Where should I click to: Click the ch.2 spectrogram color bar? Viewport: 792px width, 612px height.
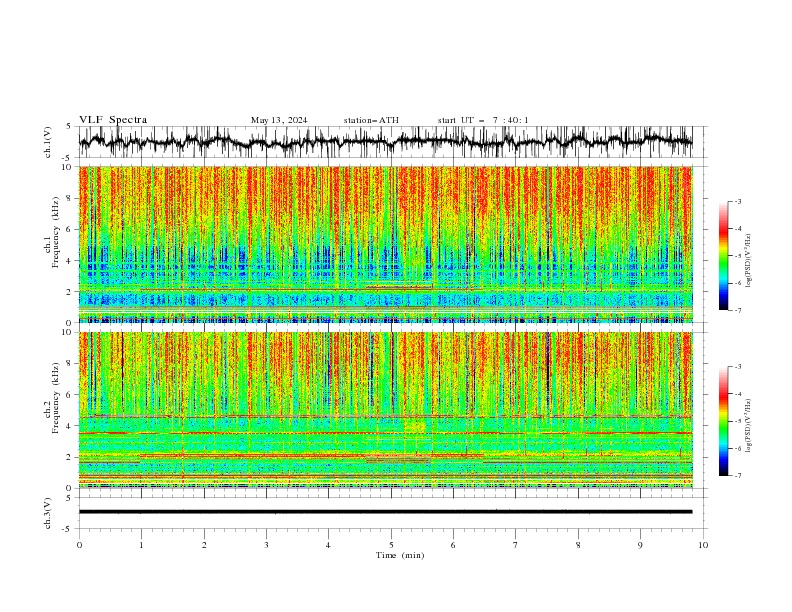tap(723, 421)
